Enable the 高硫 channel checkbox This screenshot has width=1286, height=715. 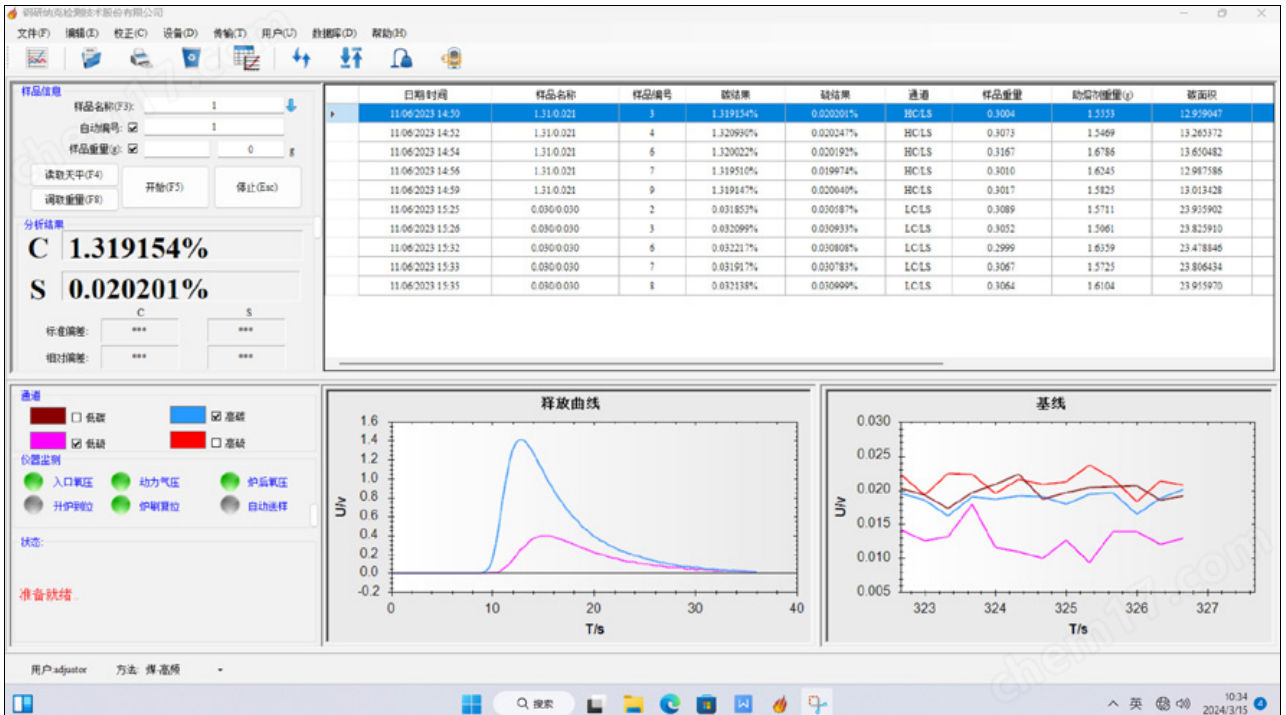217,442
